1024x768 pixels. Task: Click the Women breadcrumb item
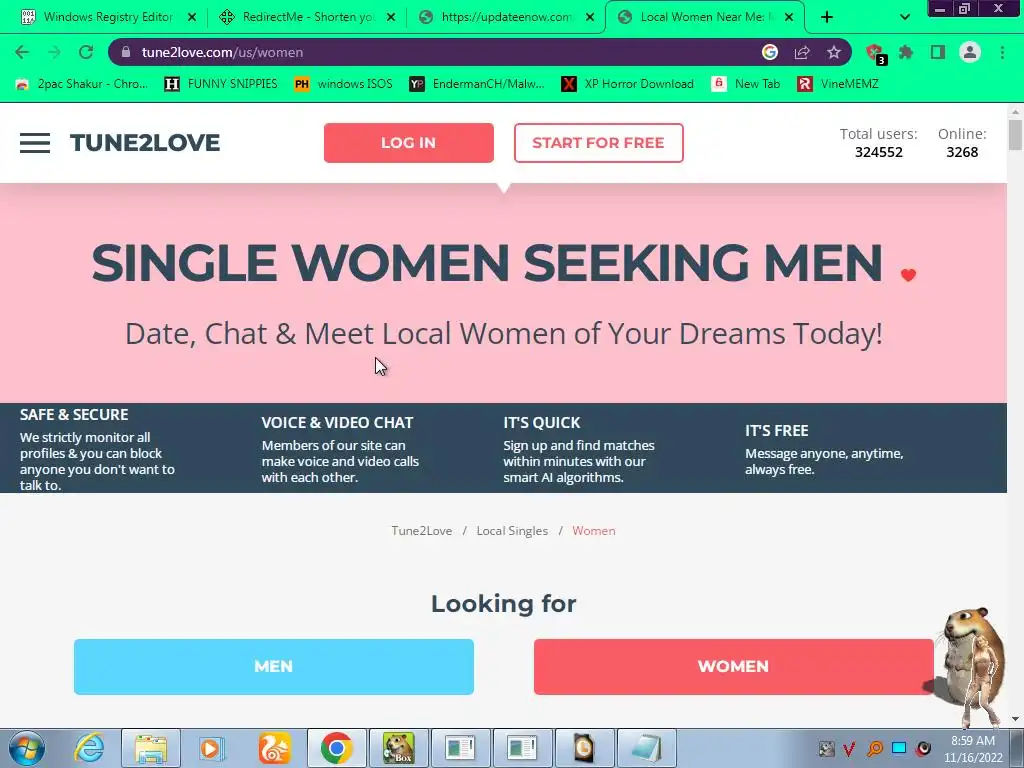coord(594,531)
